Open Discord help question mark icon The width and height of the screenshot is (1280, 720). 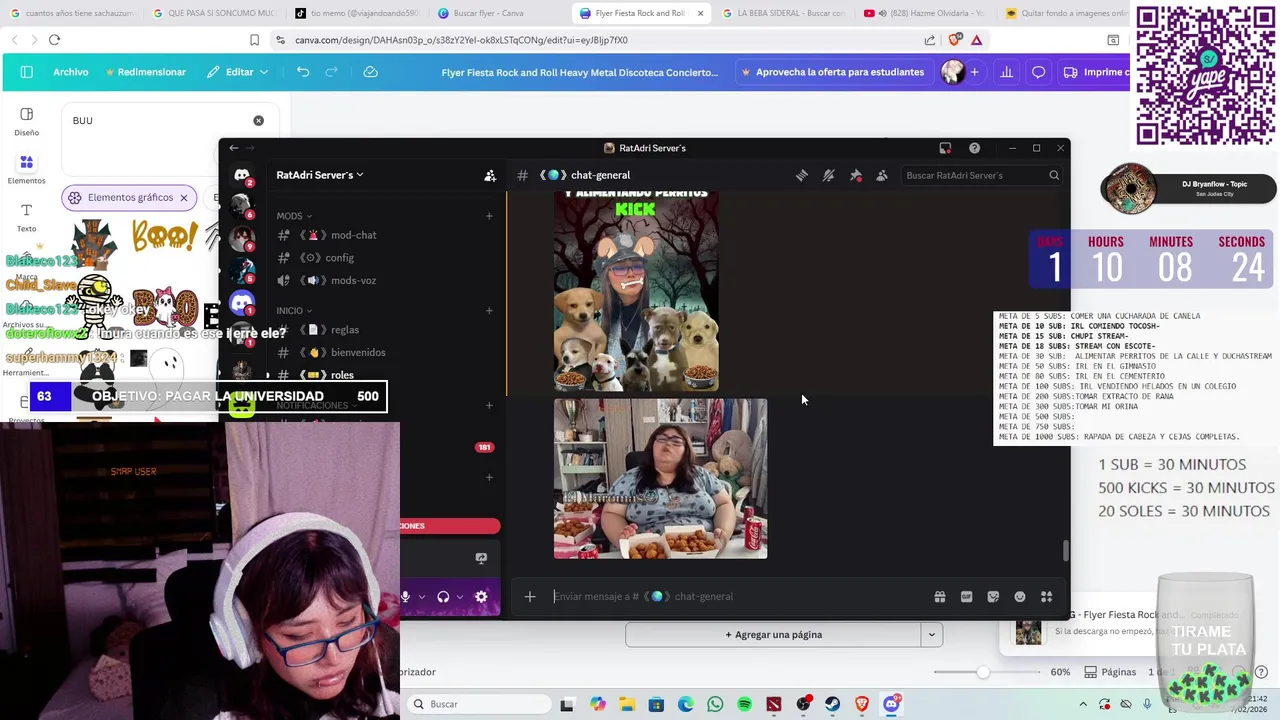pyautogui.click(x=974, y=148)
